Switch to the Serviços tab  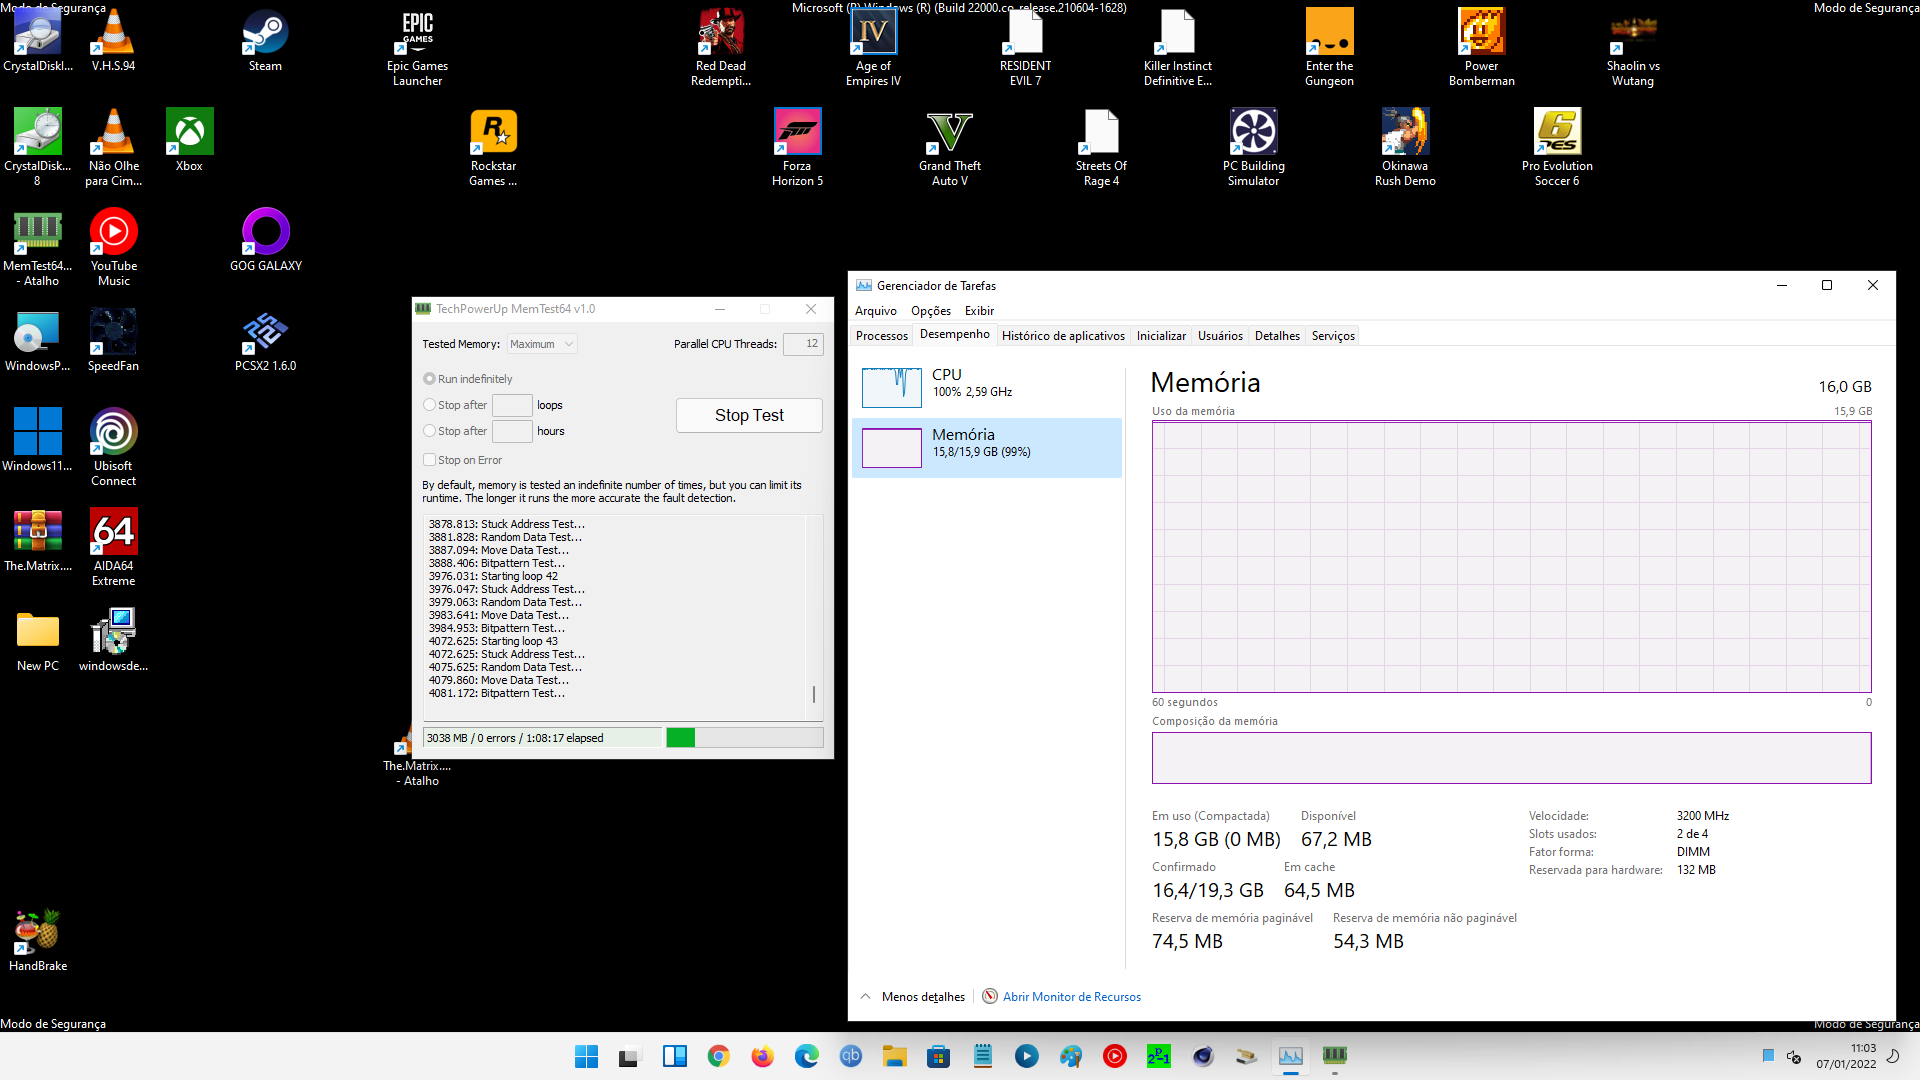[x=1333, y=336]
